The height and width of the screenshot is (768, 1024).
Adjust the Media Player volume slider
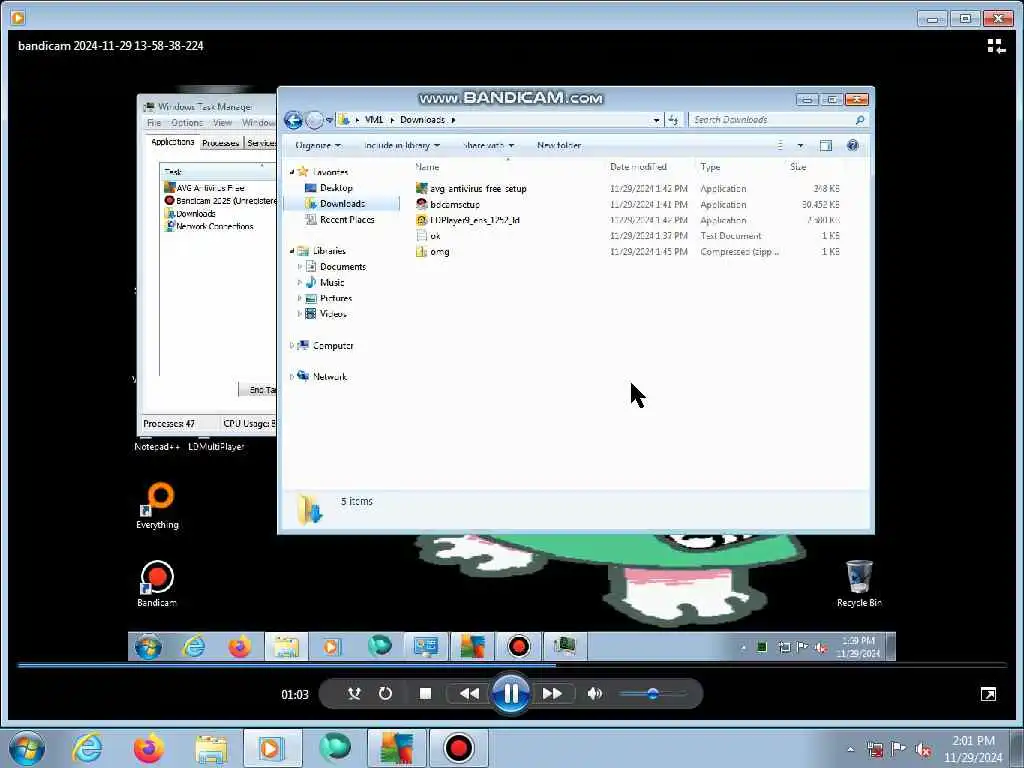[652, 694]
